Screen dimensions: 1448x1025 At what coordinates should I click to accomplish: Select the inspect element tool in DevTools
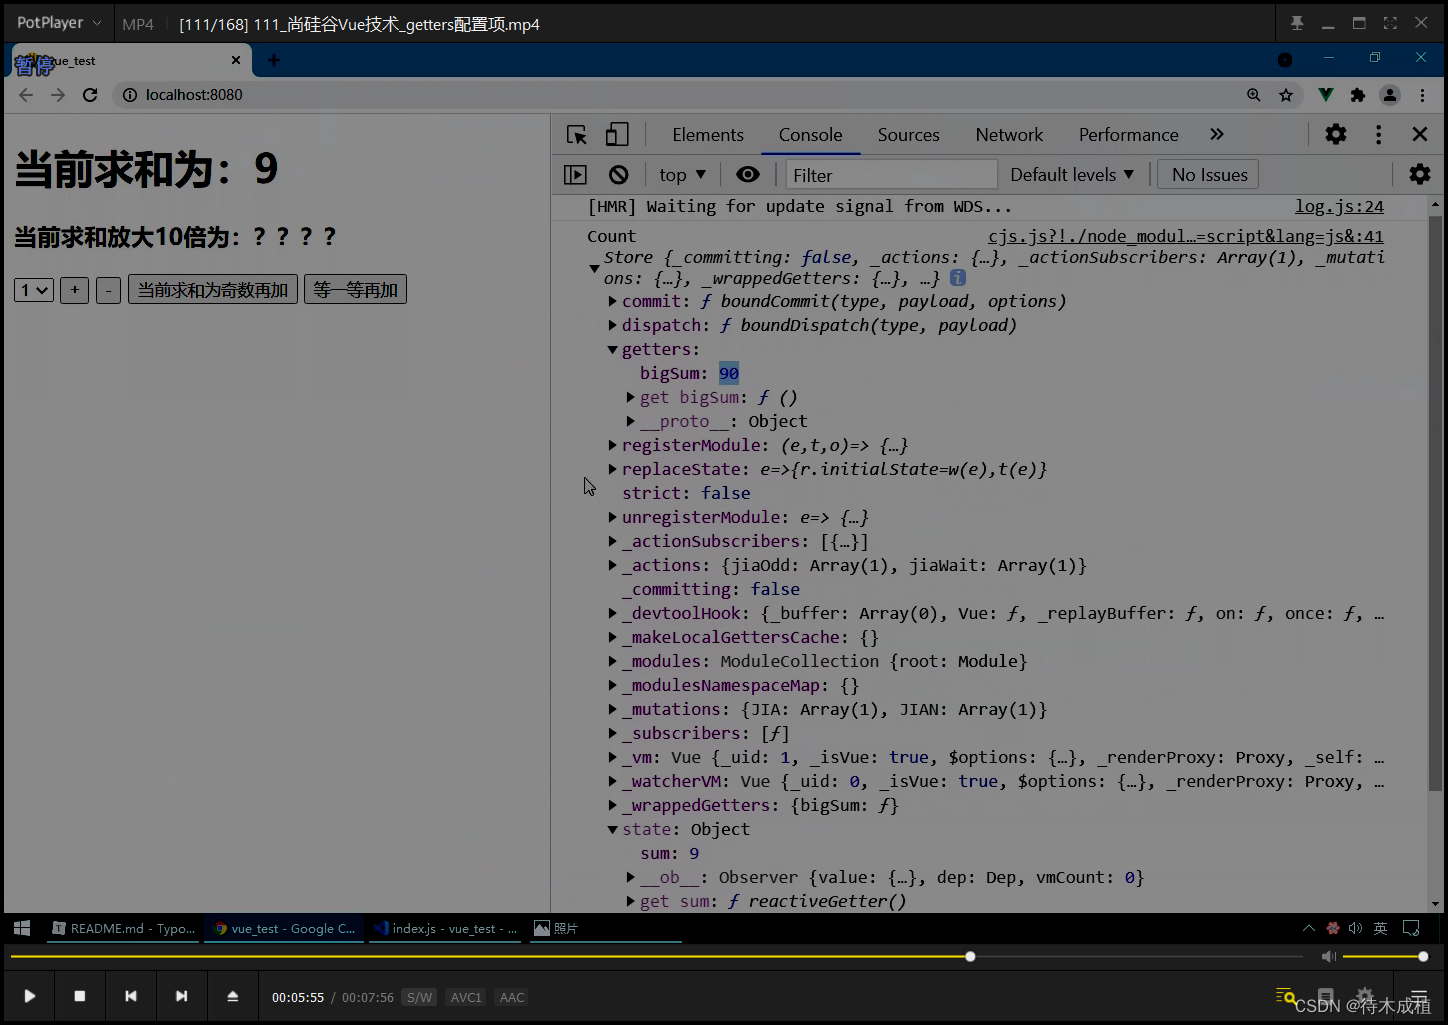(575, 133)
